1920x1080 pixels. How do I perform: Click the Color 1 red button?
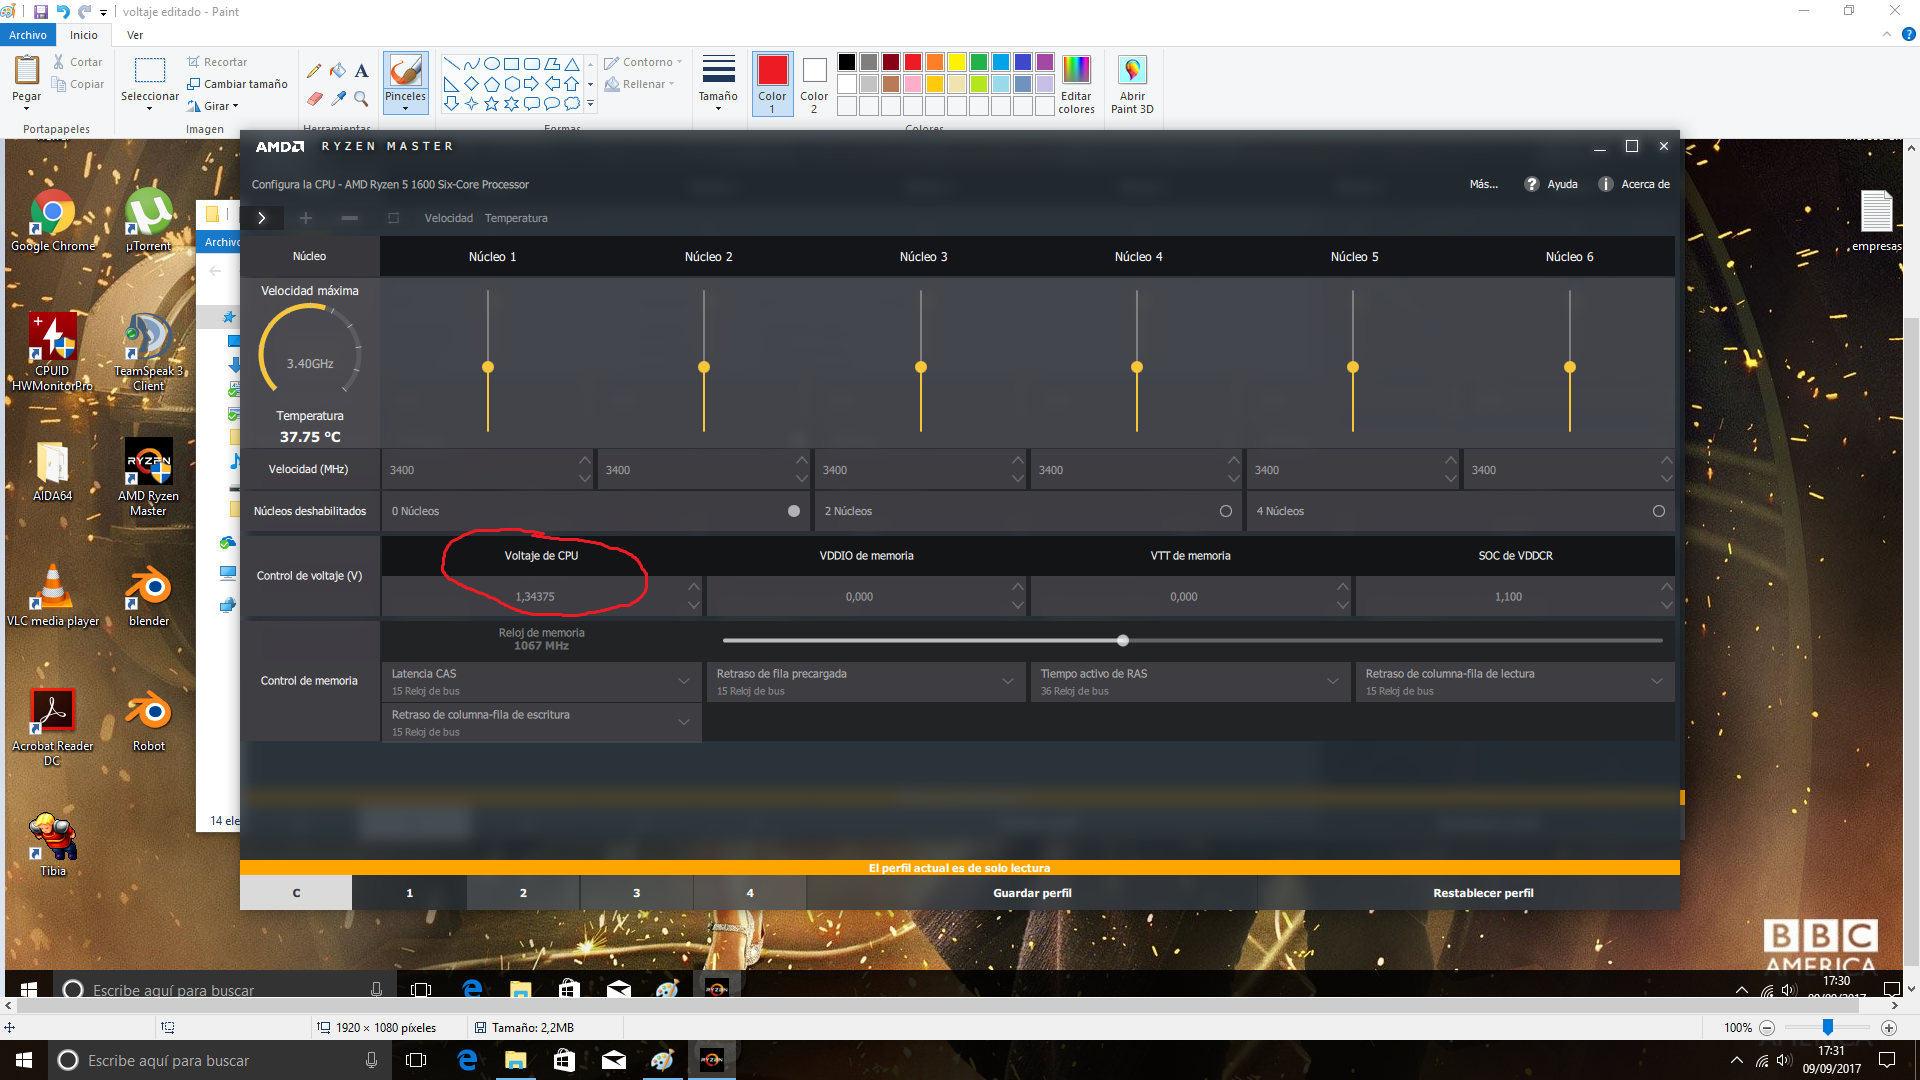pos(772,84)
